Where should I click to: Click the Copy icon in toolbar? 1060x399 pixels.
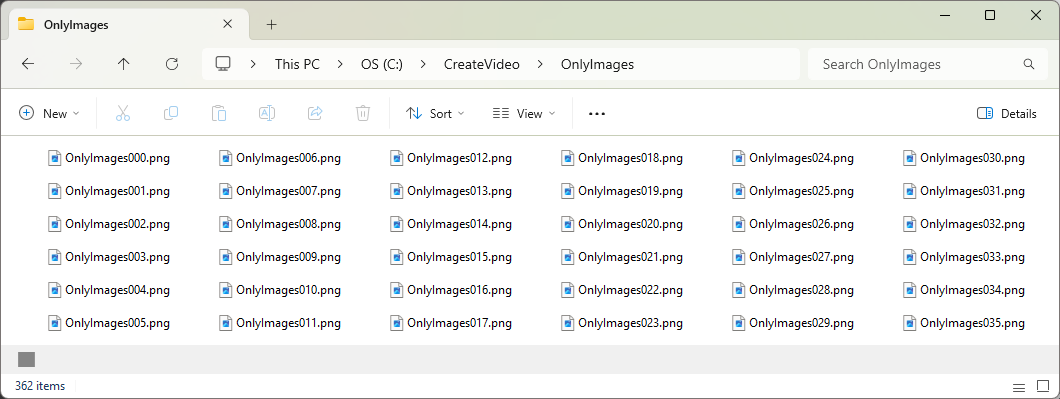pyautogui.click(x=171, y=114)
